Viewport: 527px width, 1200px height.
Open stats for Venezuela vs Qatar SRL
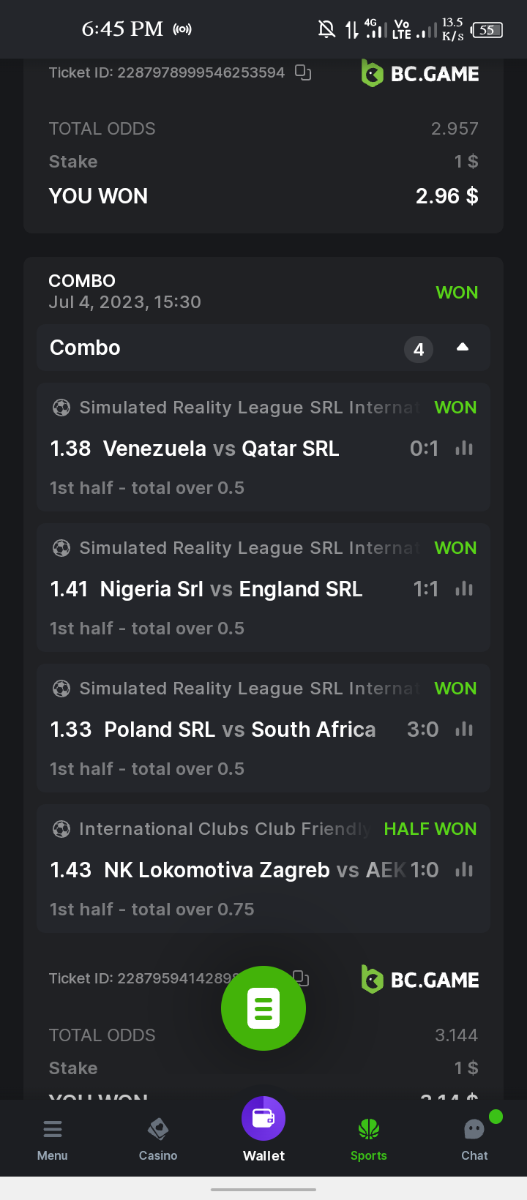click(464, 449)
